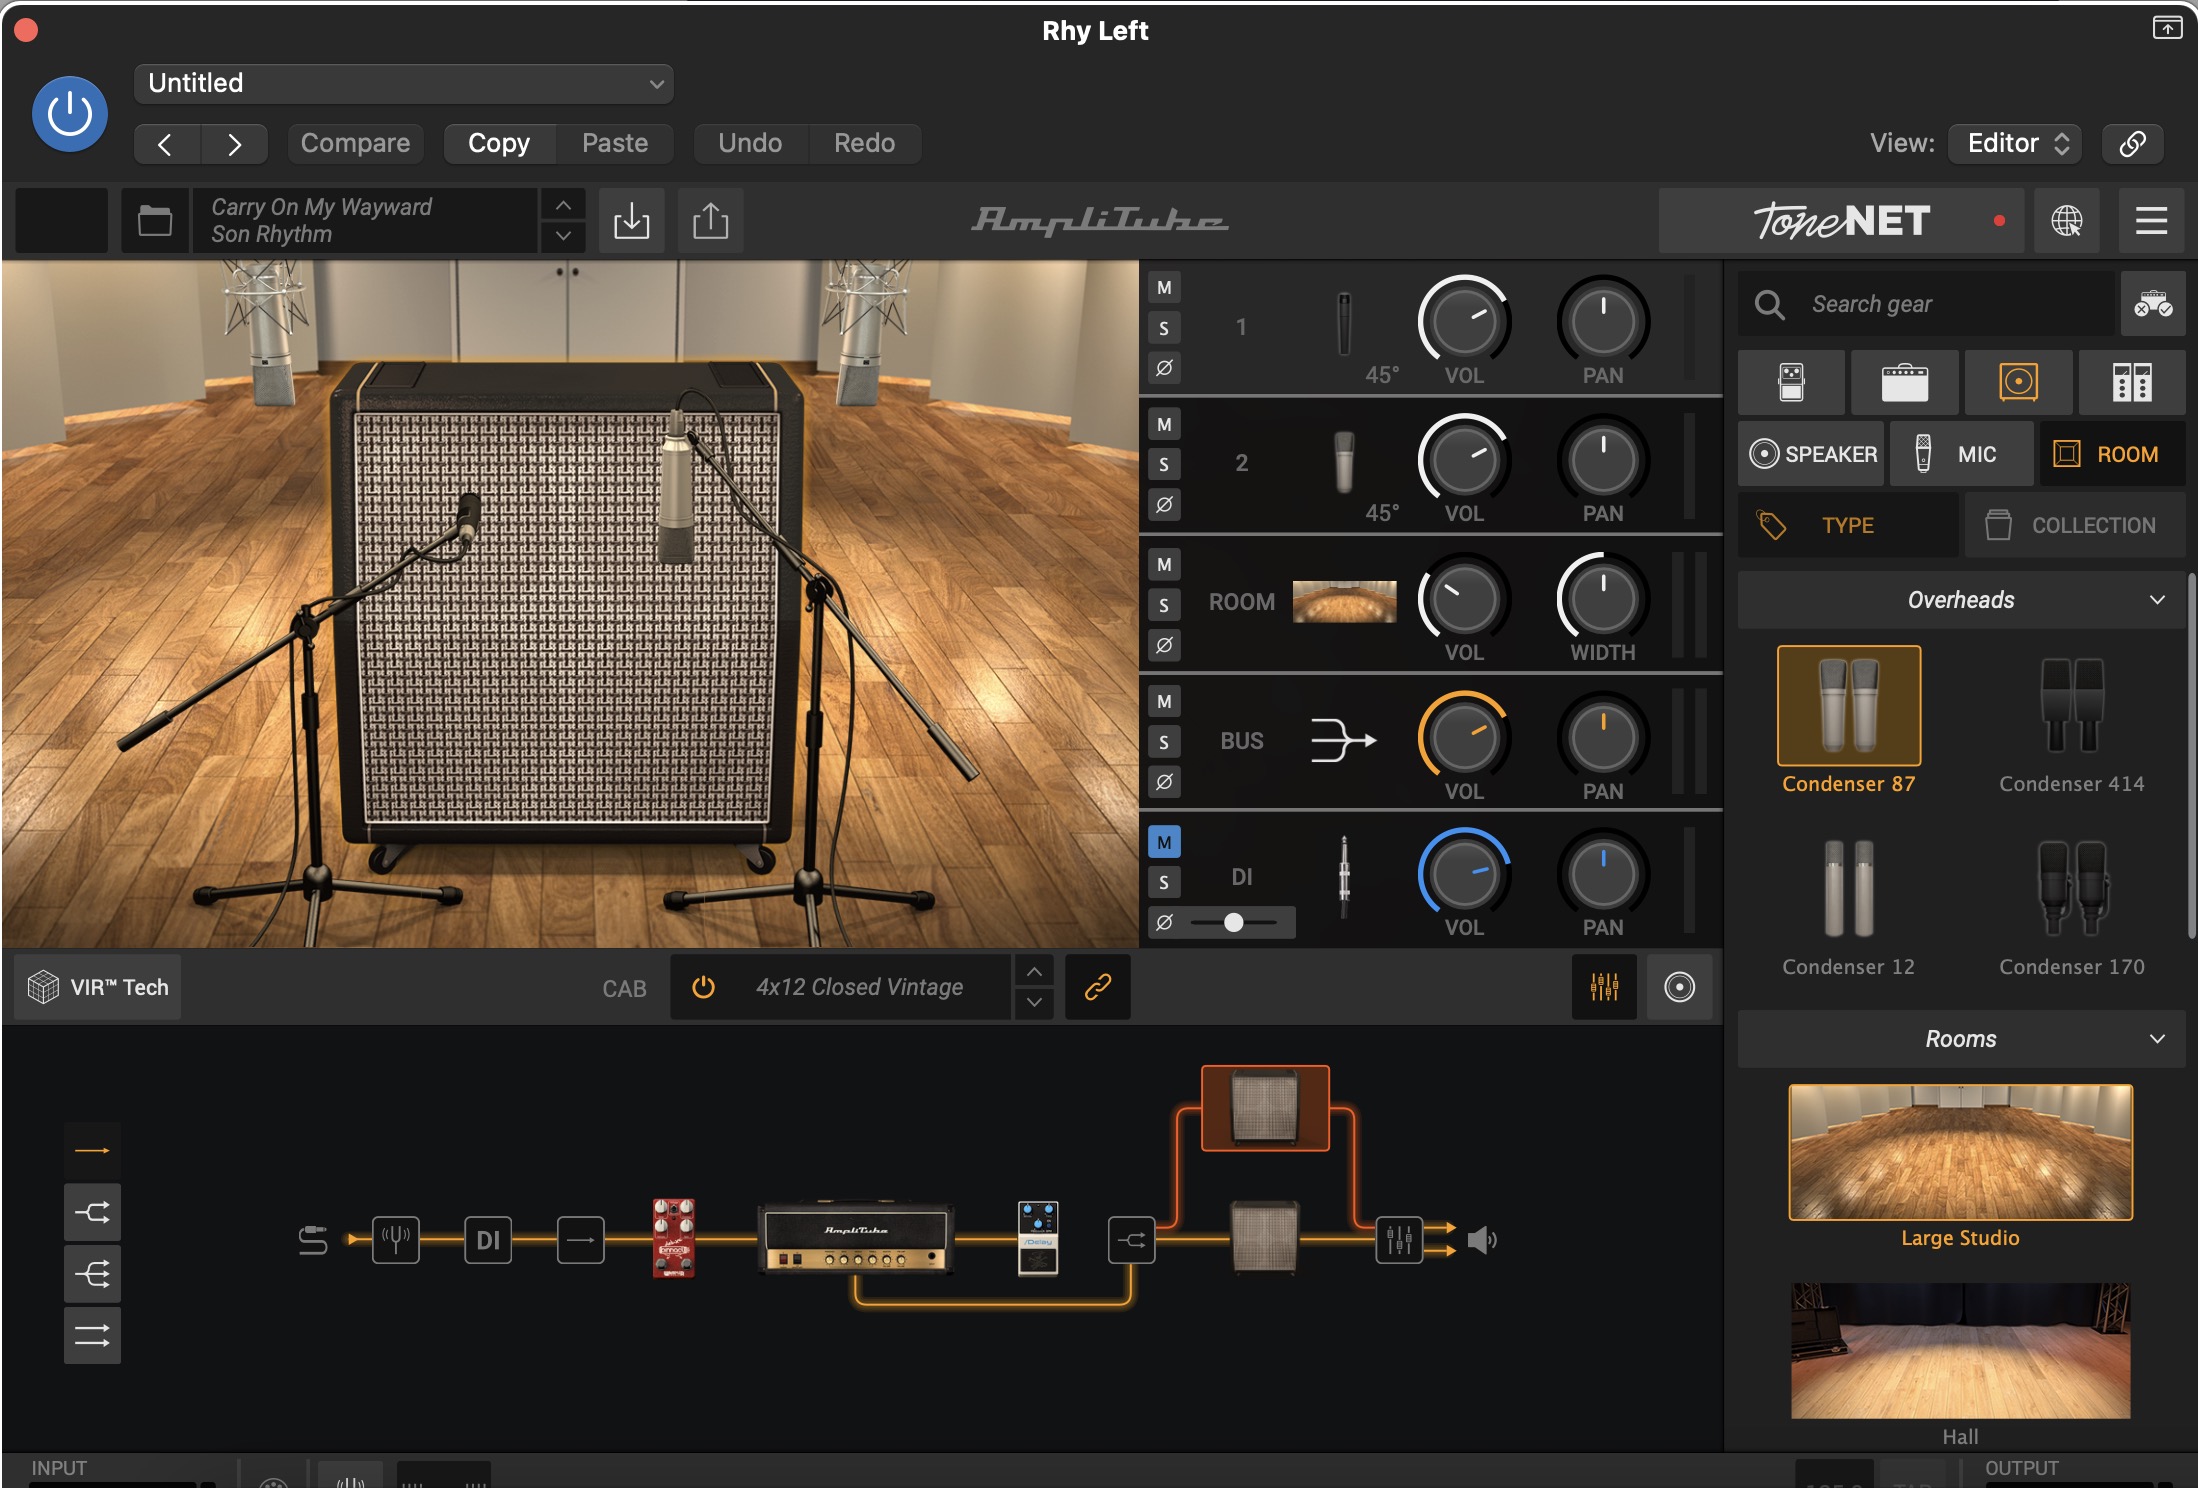This screenshot has width=2198, height=1488.
Task: Select the single serial signal routing icon
Action: pos(92,1151)
